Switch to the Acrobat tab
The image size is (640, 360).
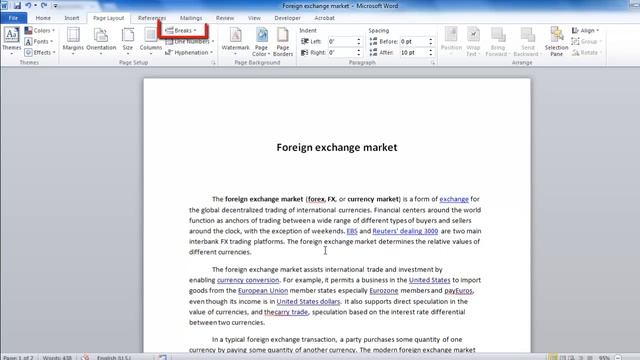click(324, 18)
